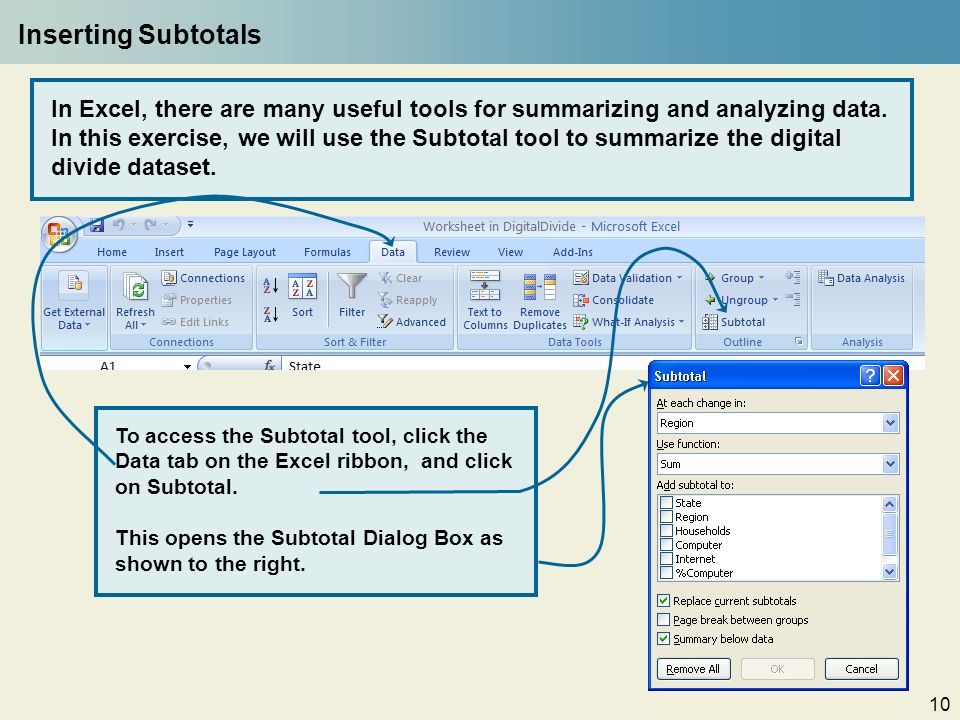
Task: Open the Name Box dropdown arrow
Action: pyautogui.click(x=187, y=366)
